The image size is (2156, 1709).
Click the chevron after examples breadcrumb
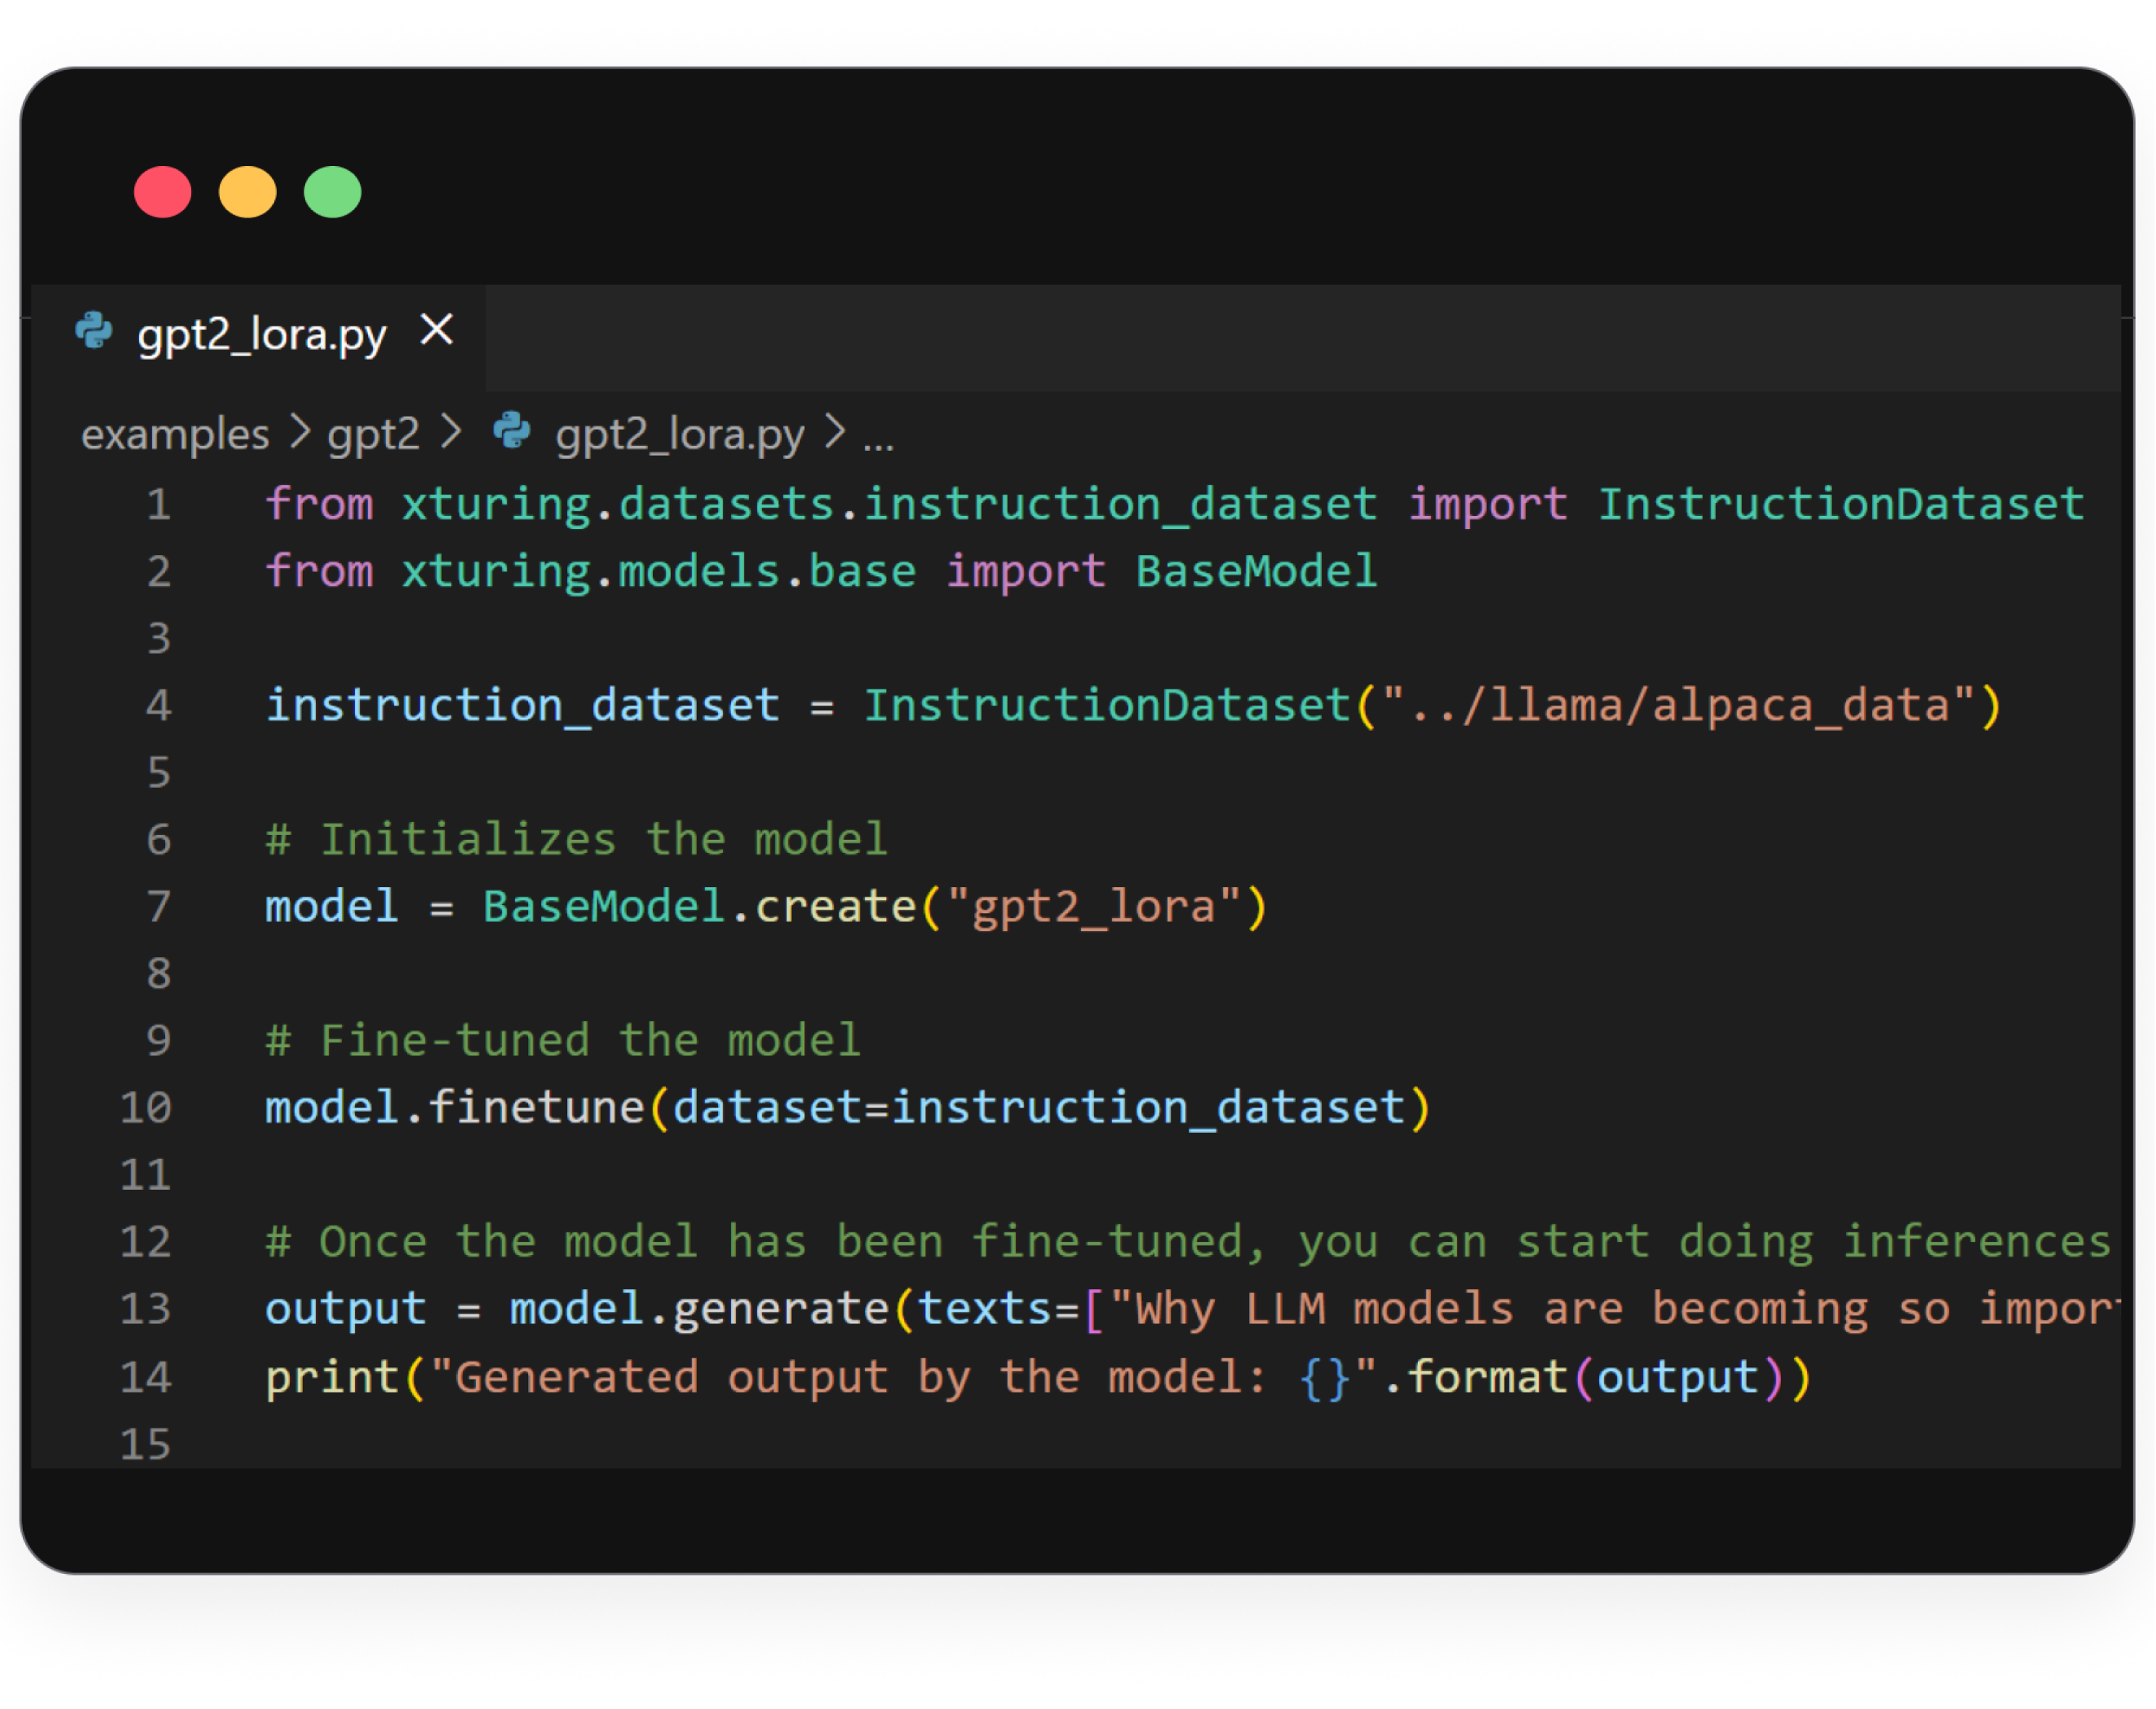(x=299, y=433)
